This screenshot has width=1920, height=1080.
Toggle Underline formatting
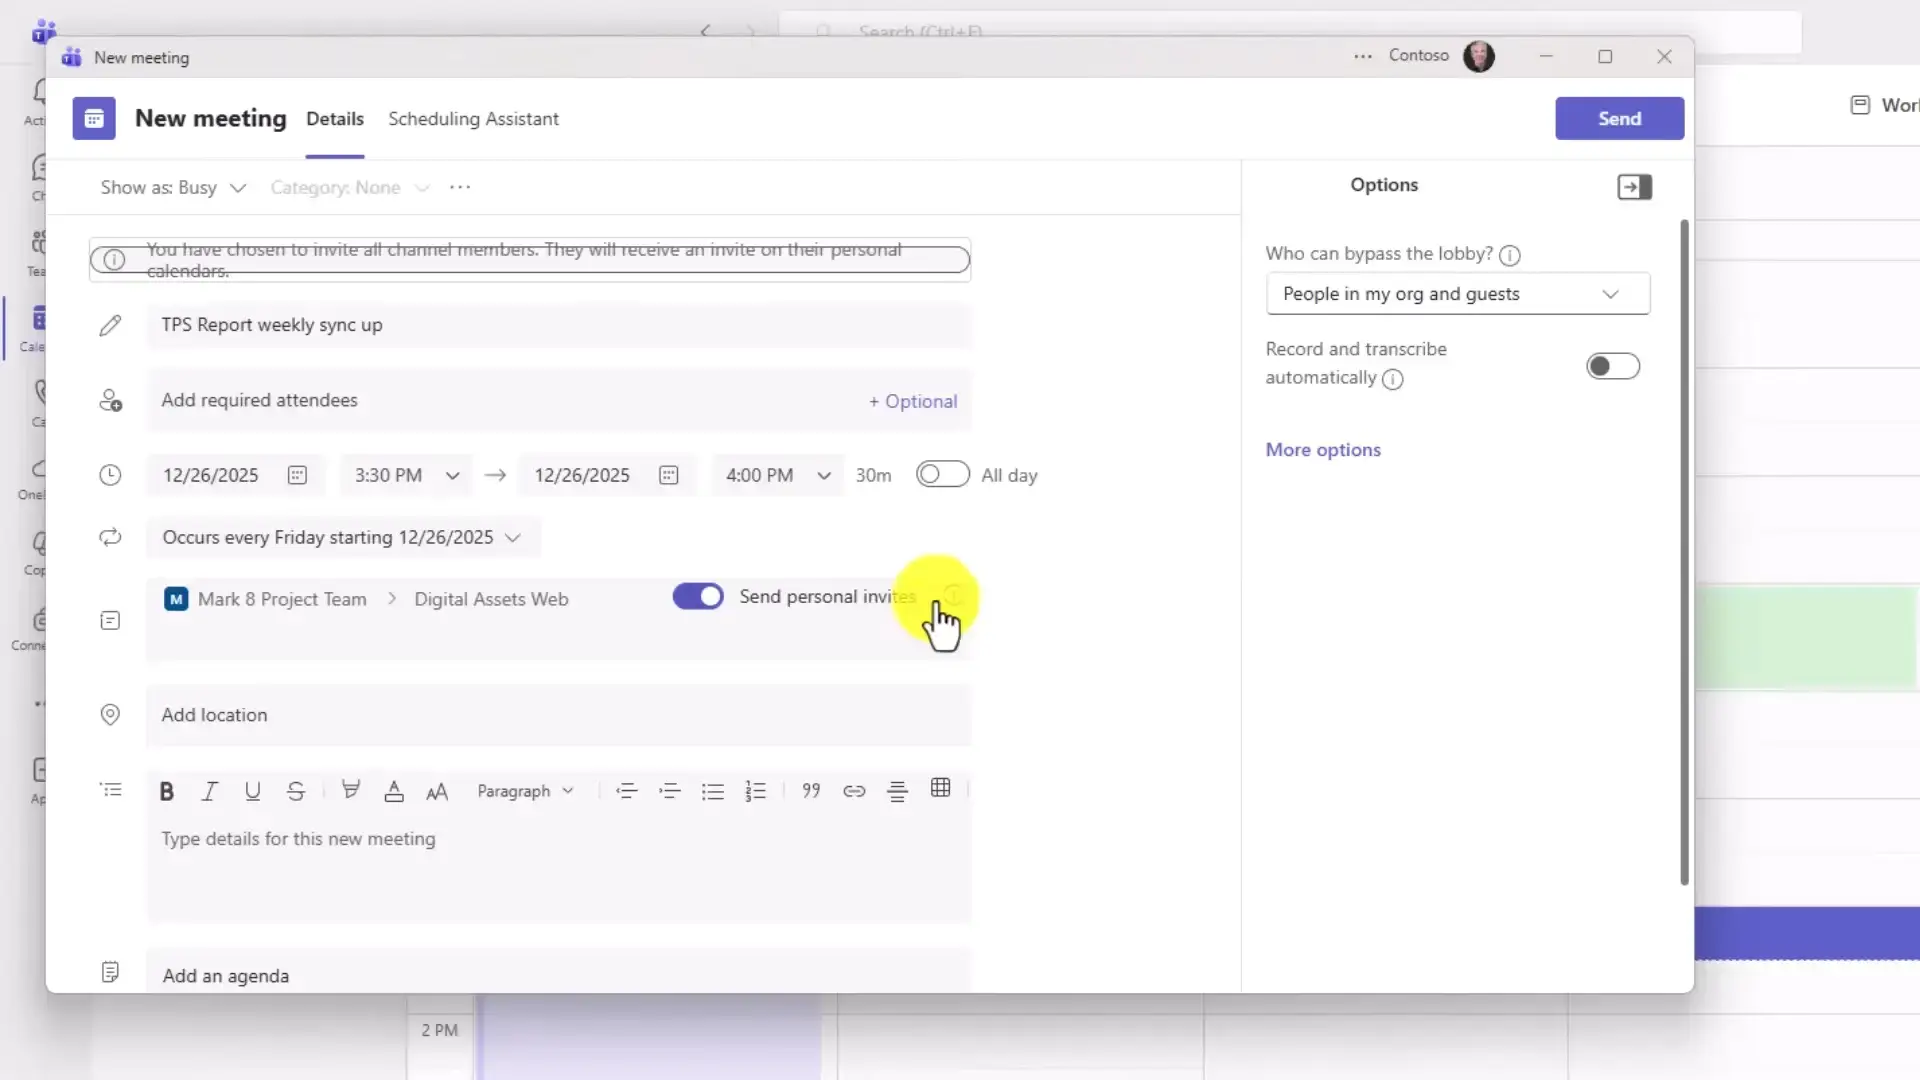point(252,791)
